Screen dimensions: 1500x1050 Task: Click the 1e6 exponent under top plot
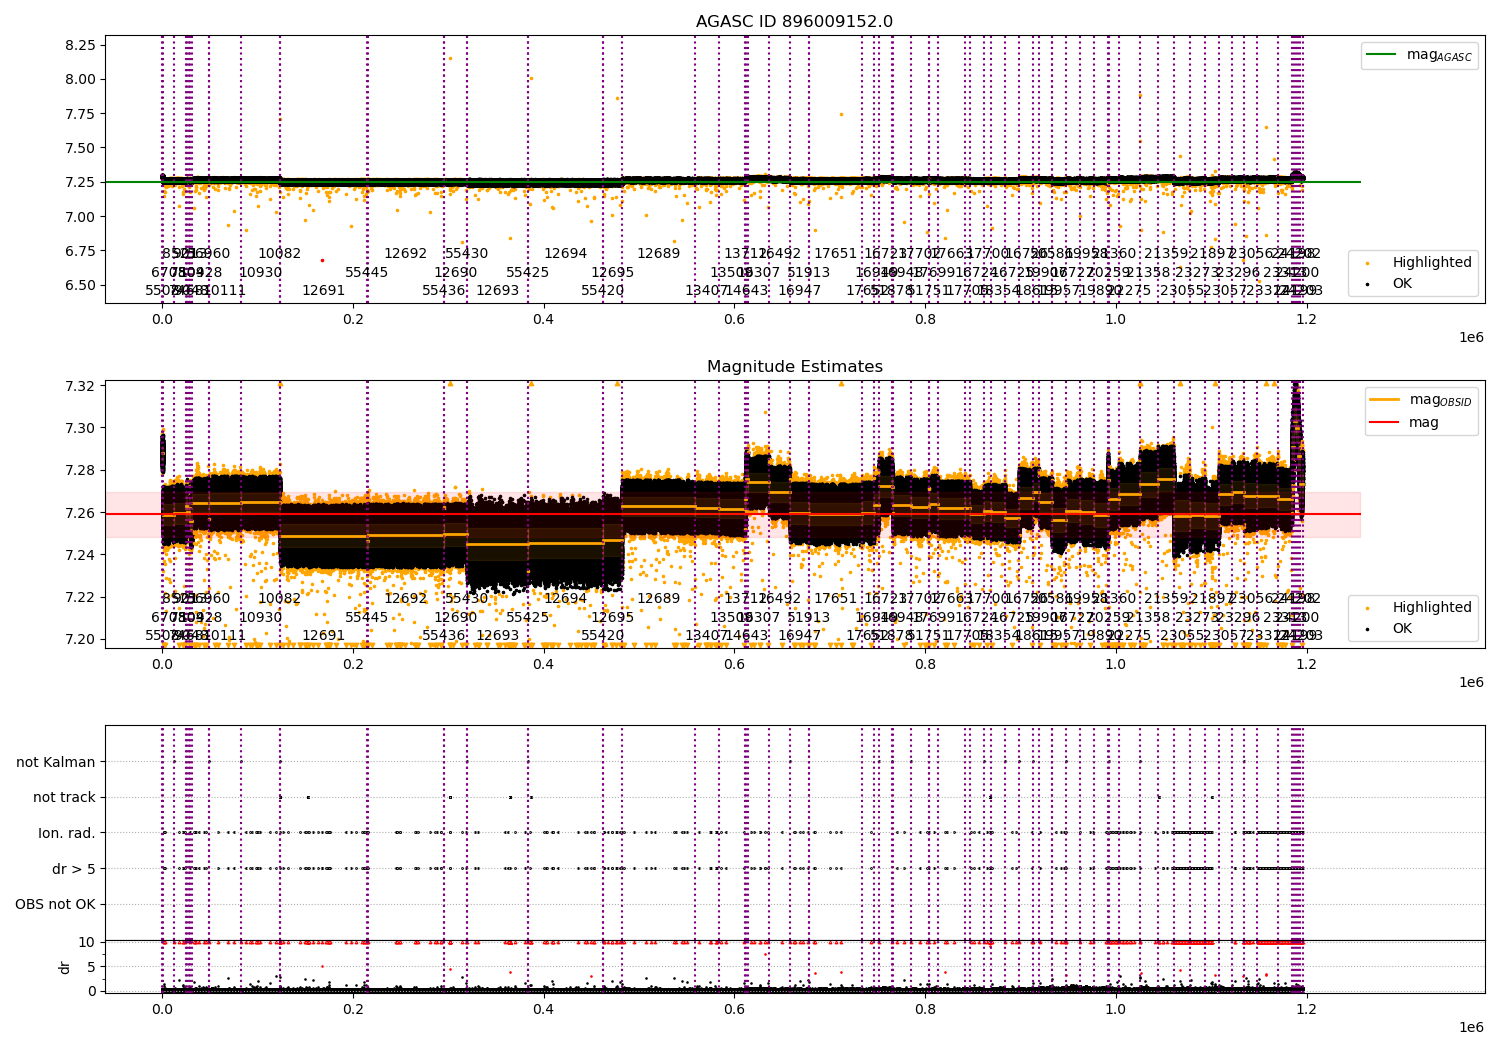point(1470,337)
